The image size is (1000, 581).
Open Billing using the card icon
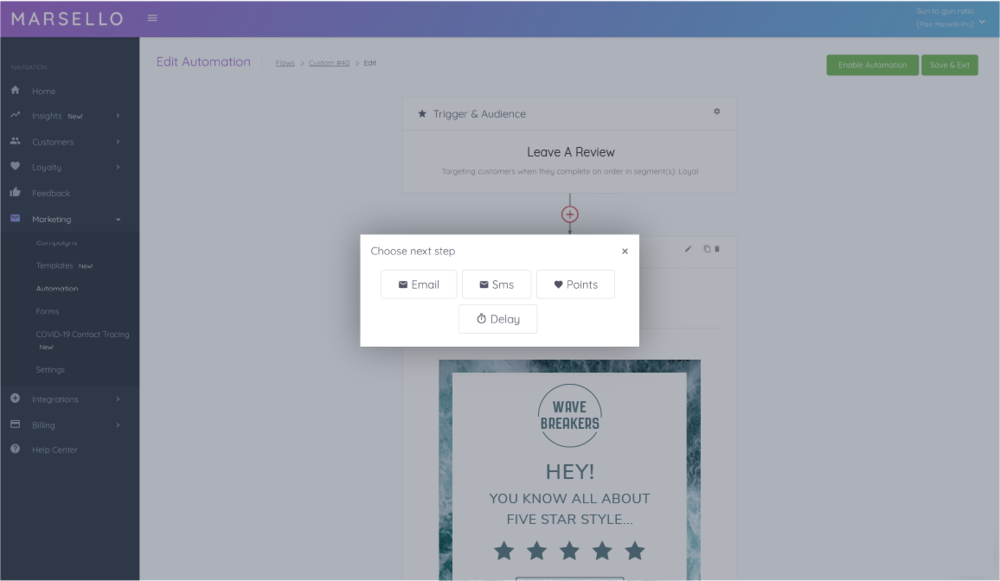[14, 424]
